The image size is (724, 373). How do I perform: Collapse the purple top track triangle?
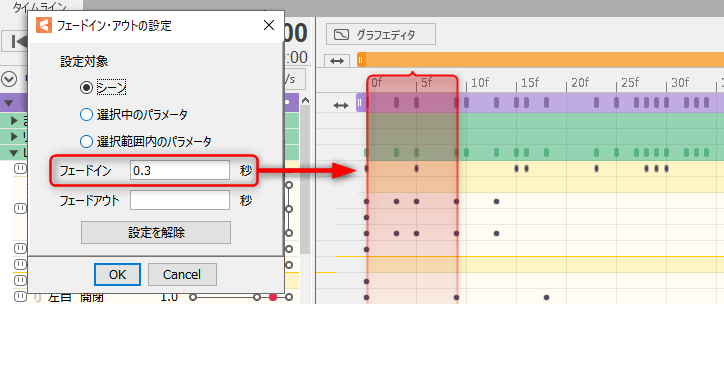coord(8,103)
